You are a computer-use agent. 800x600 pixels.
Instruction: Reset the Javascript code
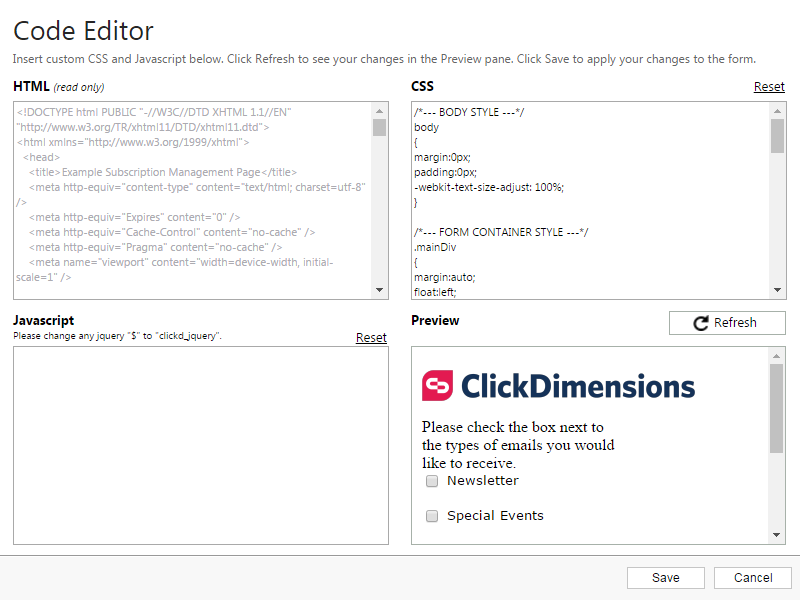[x=371, y=338]
